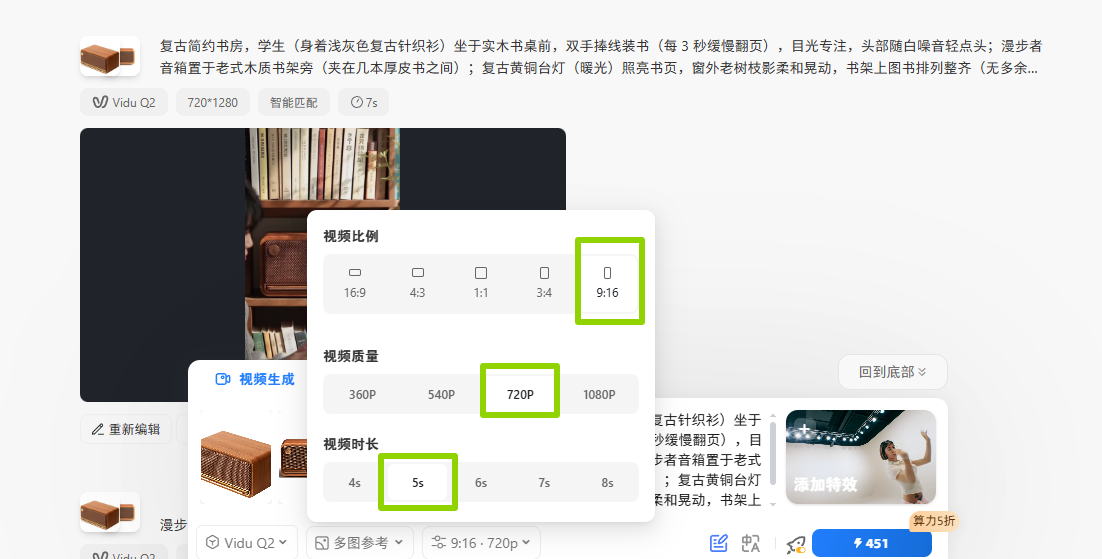Select the 9:16 video aspect ratio
This screenshot has width=1102, height=559.
click(x=607, y=281)
